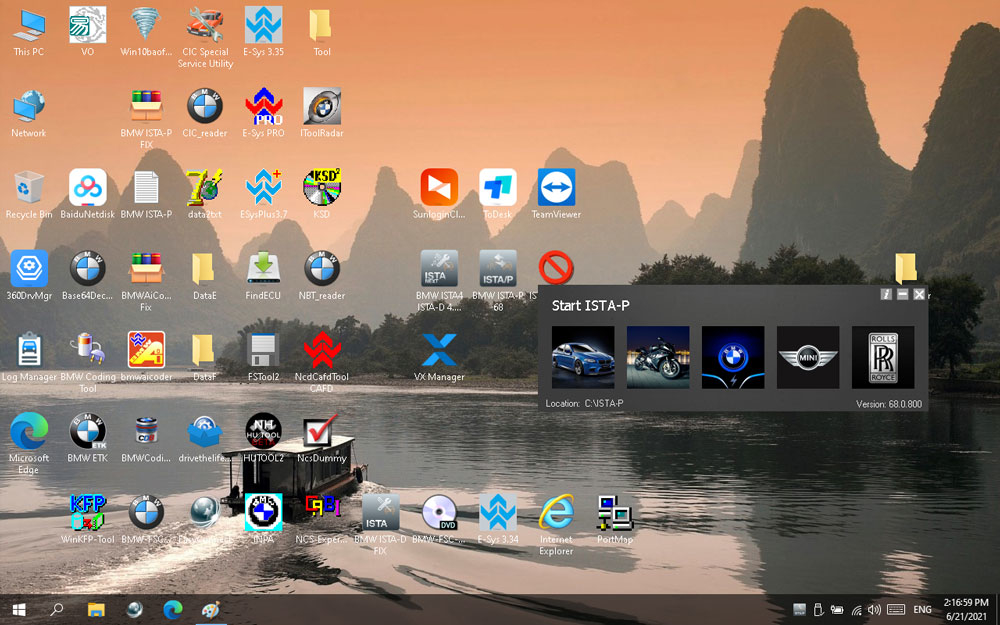Viewport: 1000px width, 625px height.
Task: Select the BMW car thumbnail in ISTA-P
Action: tap(583, 357)
